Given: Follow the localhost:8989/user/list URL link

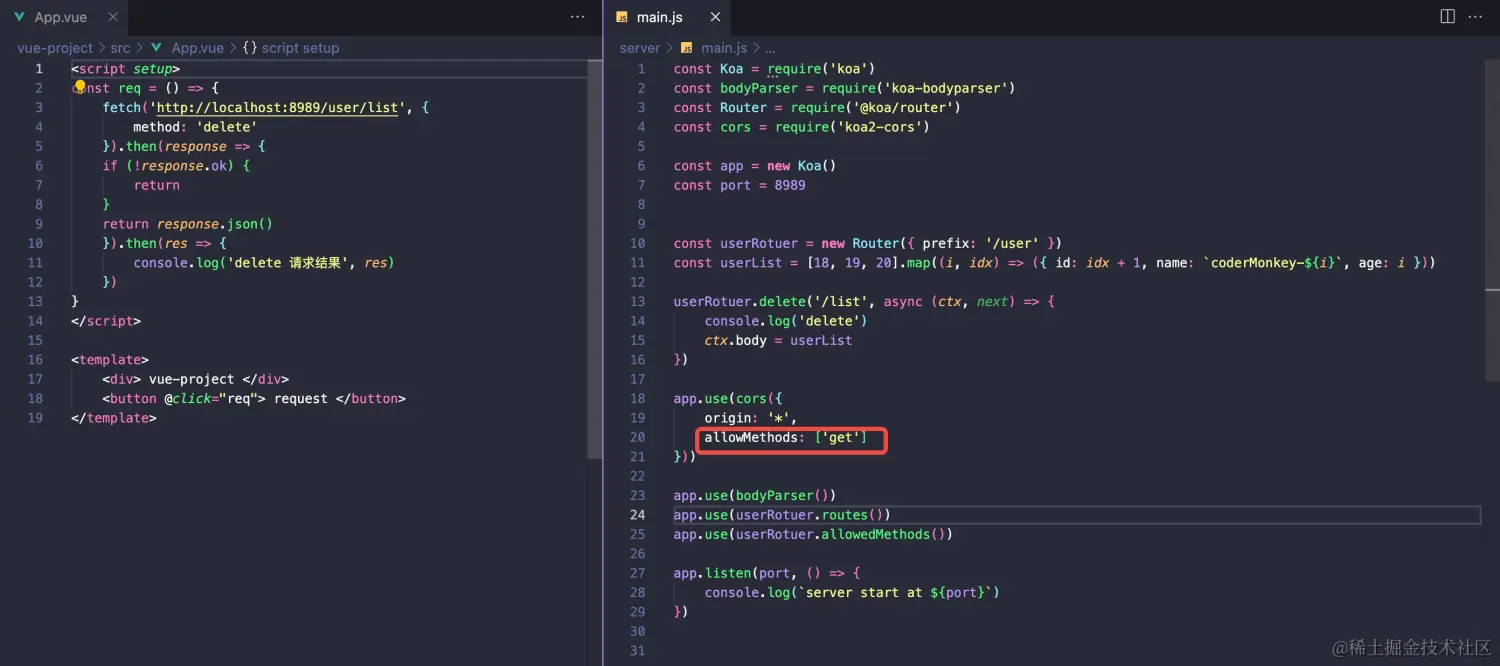Looking at the screenshot, I should click(278, 107).
